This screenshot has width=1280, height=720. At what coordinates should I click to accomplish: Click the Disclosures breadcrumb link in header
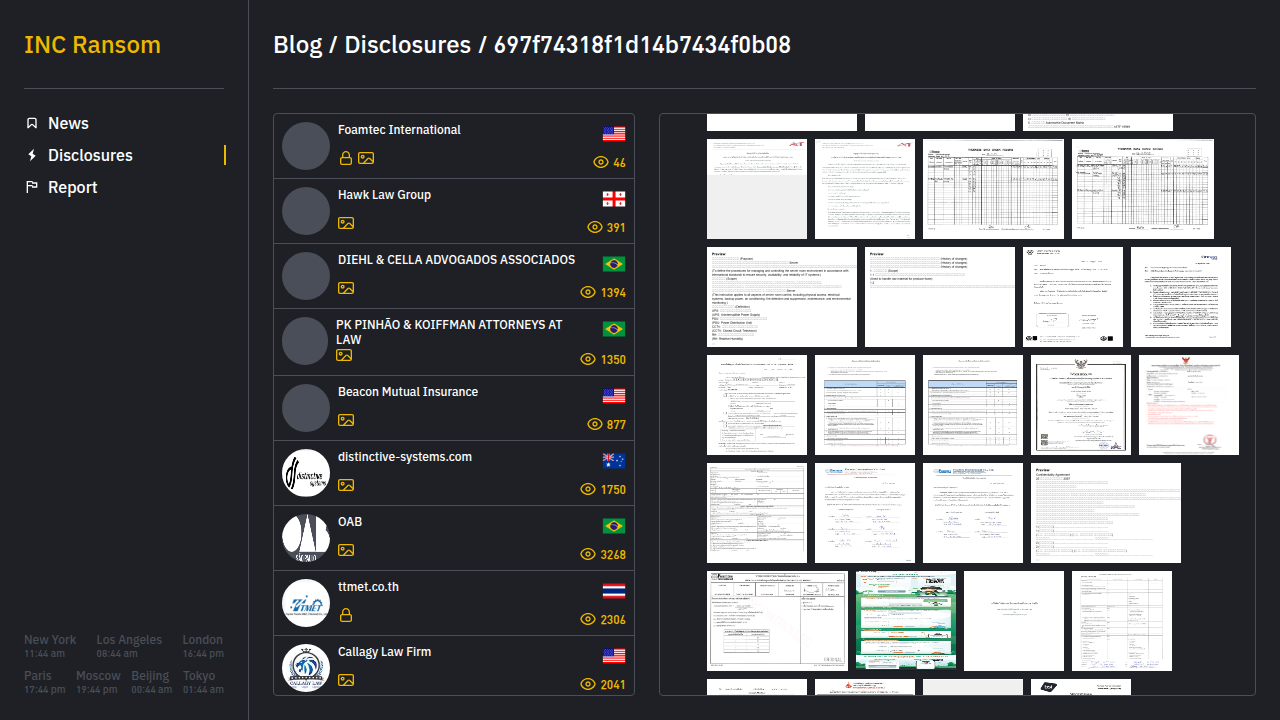(x=407, y=45)
